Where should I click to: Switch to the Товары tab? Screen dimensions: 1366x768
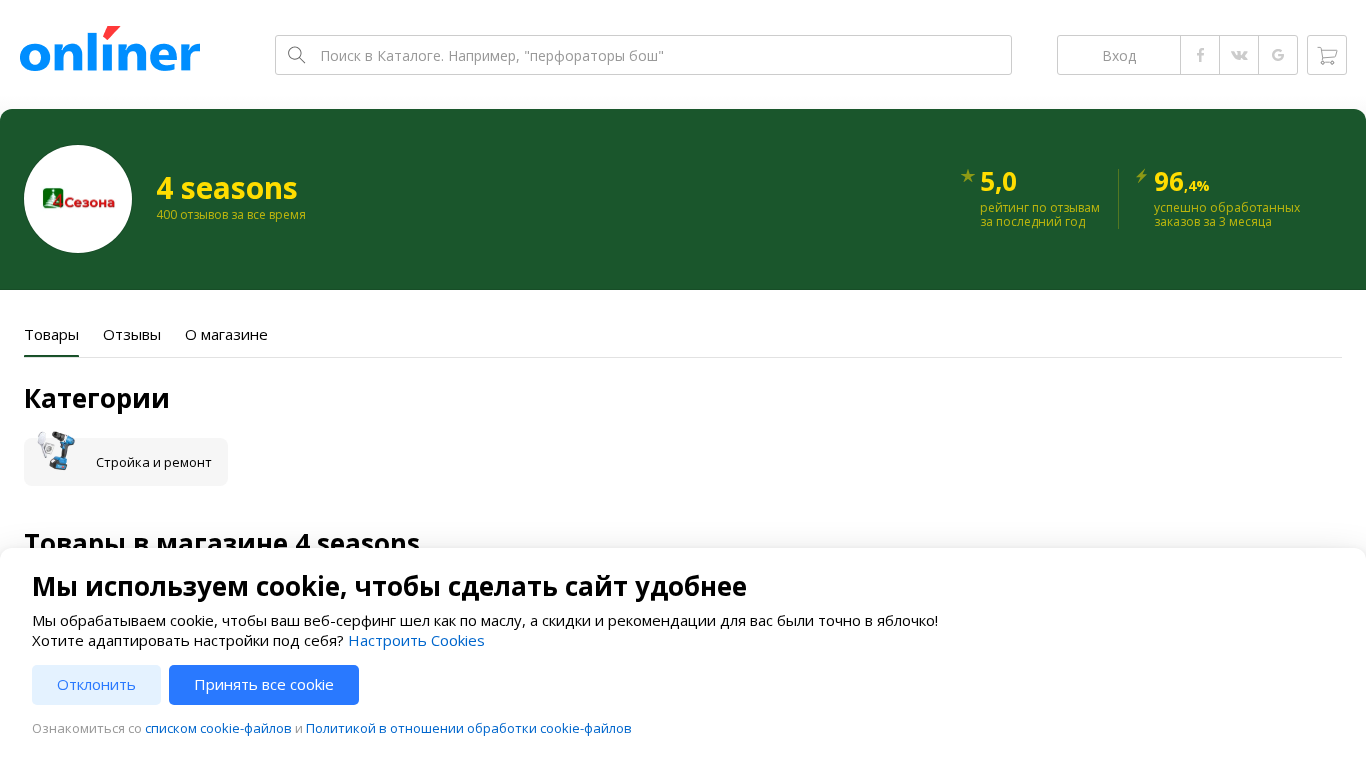pos(51,335)
